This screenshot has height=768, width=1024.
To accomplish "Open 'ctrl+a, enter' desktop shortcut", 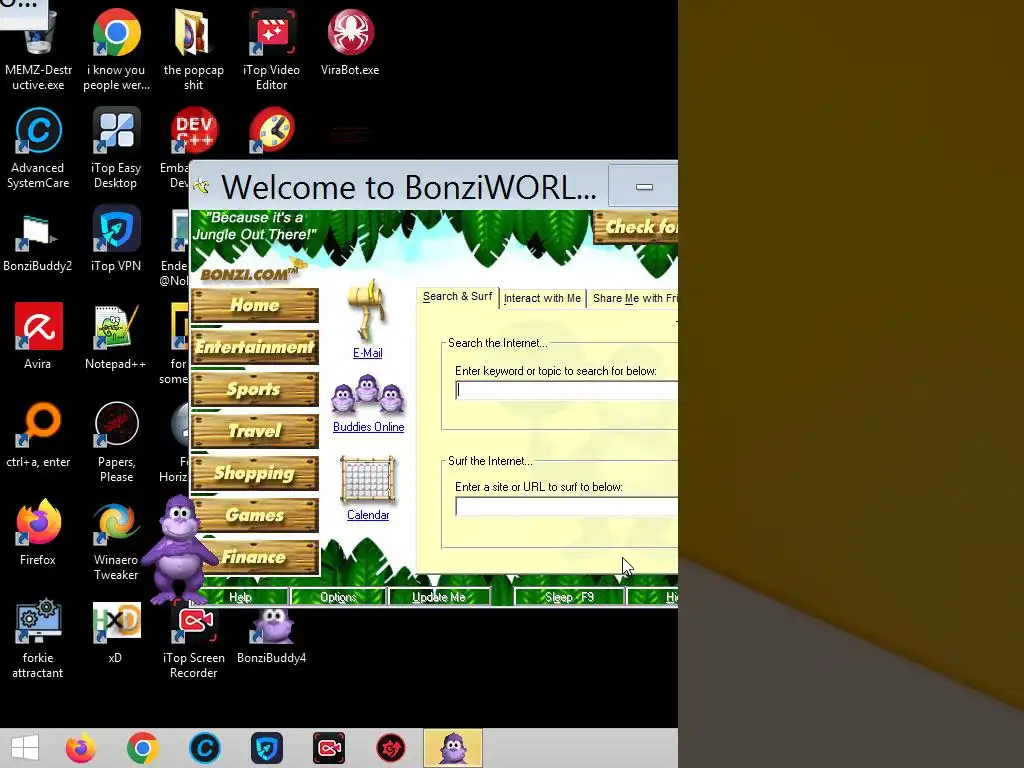I will (x=38, y=434).
